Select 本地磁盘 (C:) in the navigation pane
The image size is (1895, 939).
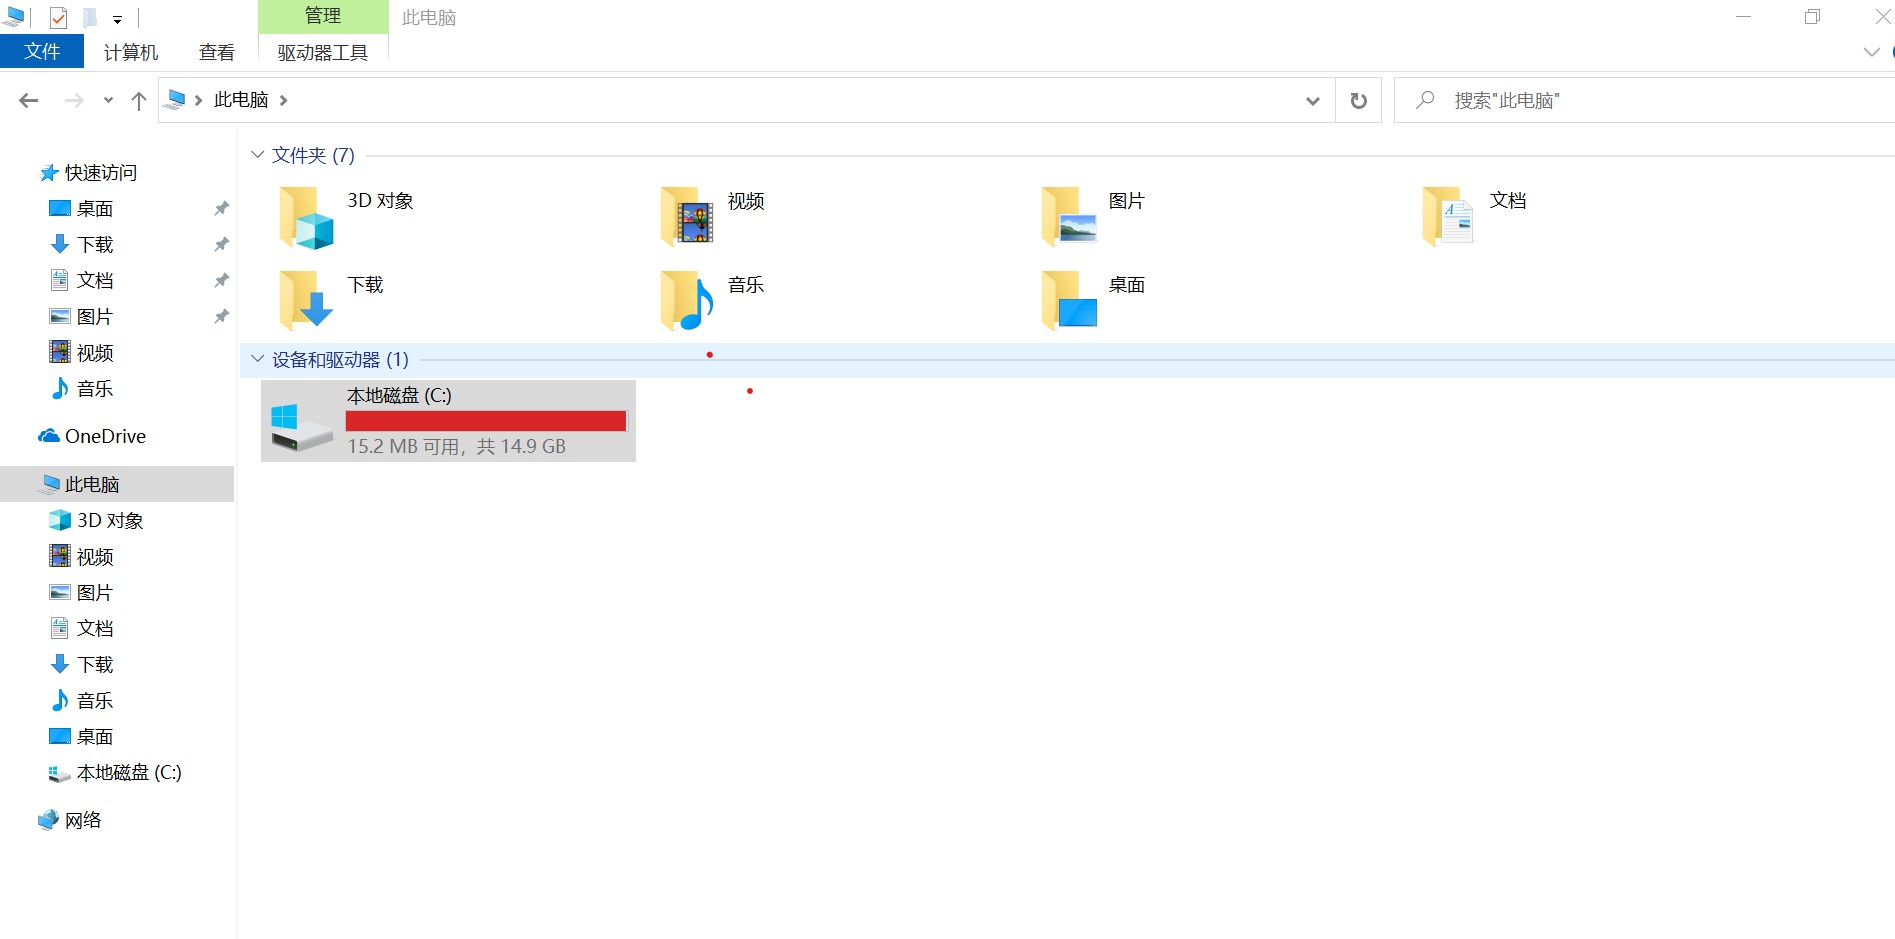tap(116, 772)
